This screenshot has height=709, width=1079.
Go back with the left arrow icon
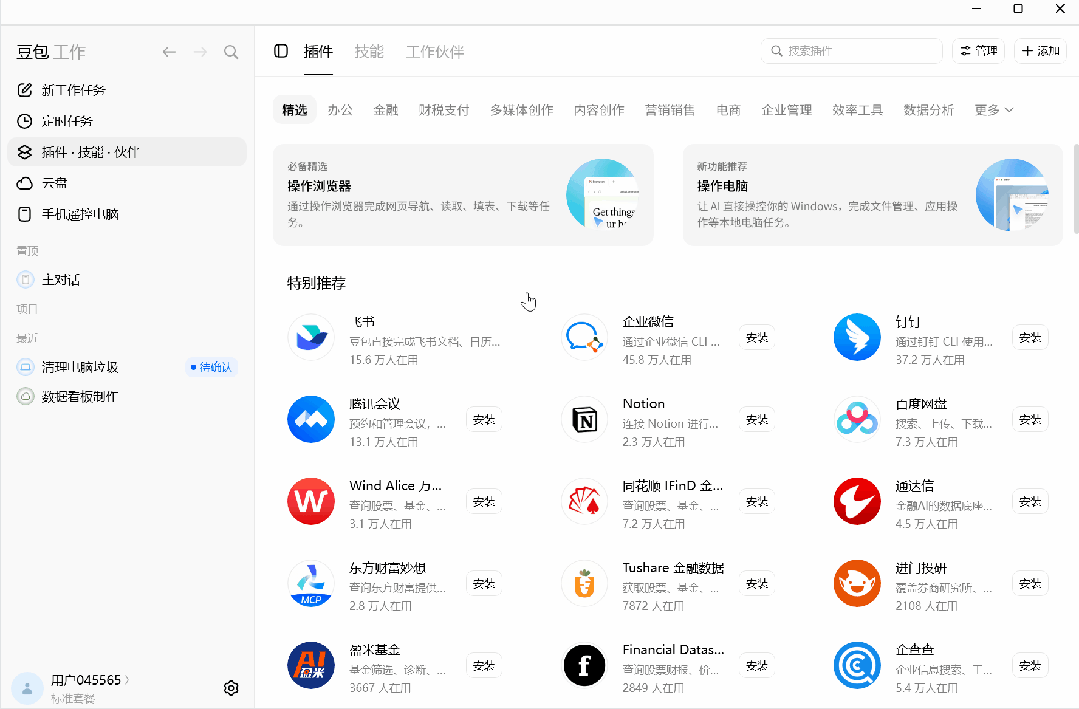coord(169,52)
